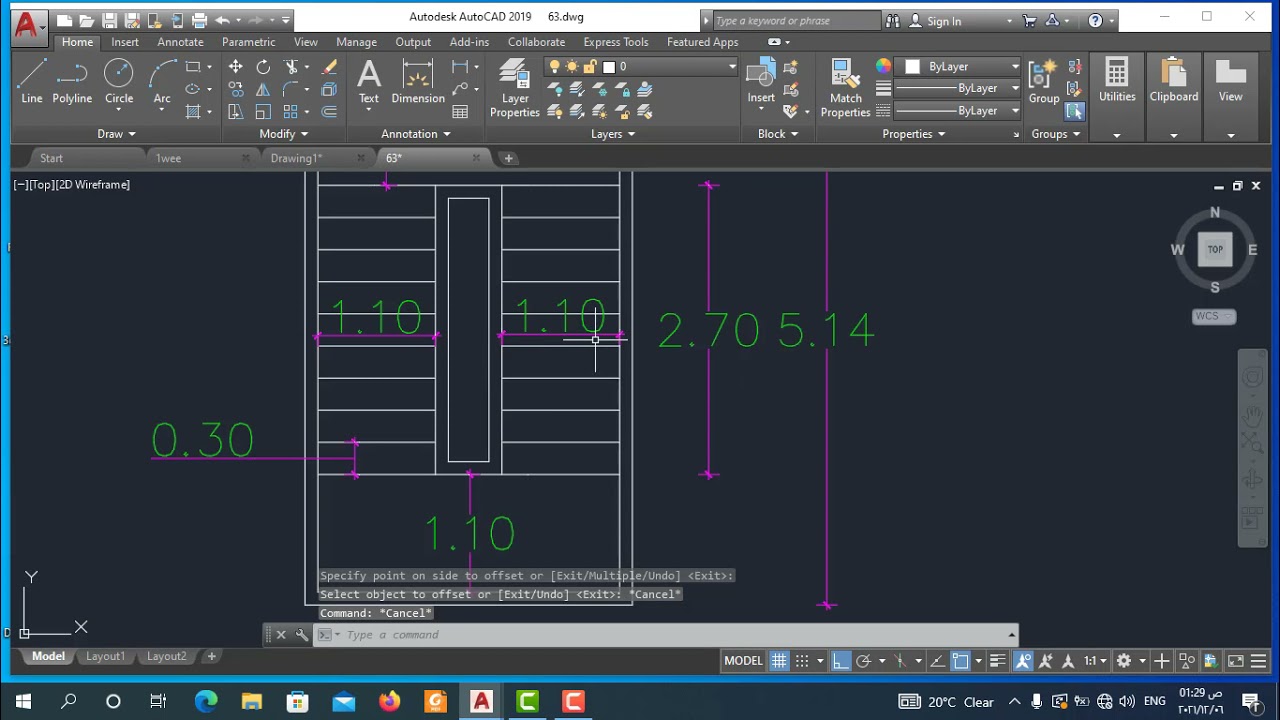
Task: Click the Ellipse tool icon
Action: [x=193, y=89]
